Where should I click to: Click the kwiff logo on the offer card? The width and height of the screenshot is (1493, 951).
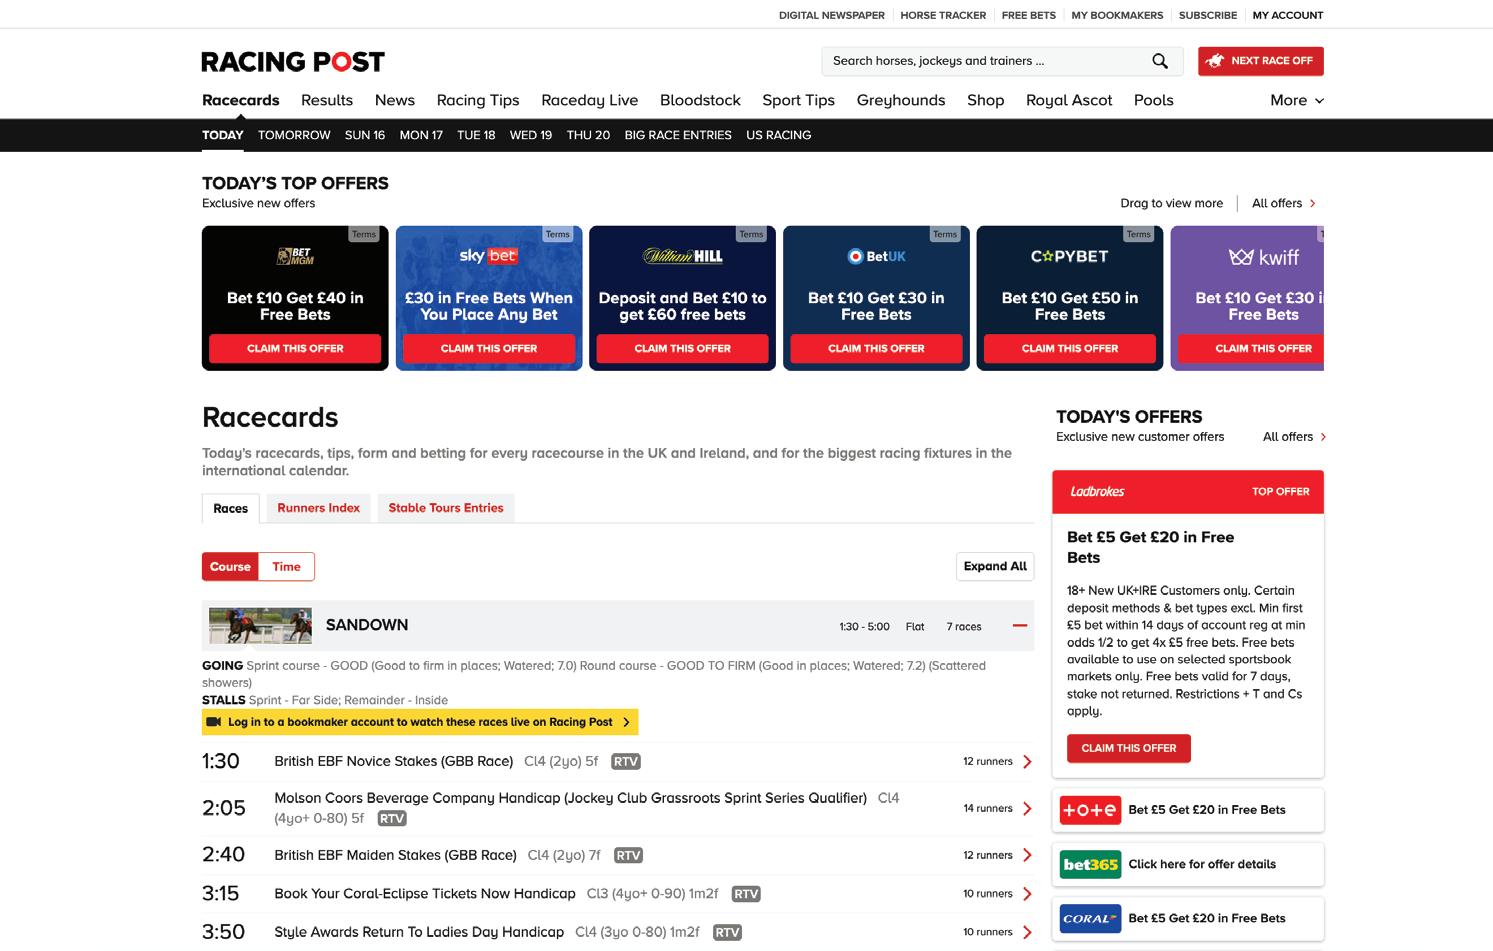coord(1264,257)
